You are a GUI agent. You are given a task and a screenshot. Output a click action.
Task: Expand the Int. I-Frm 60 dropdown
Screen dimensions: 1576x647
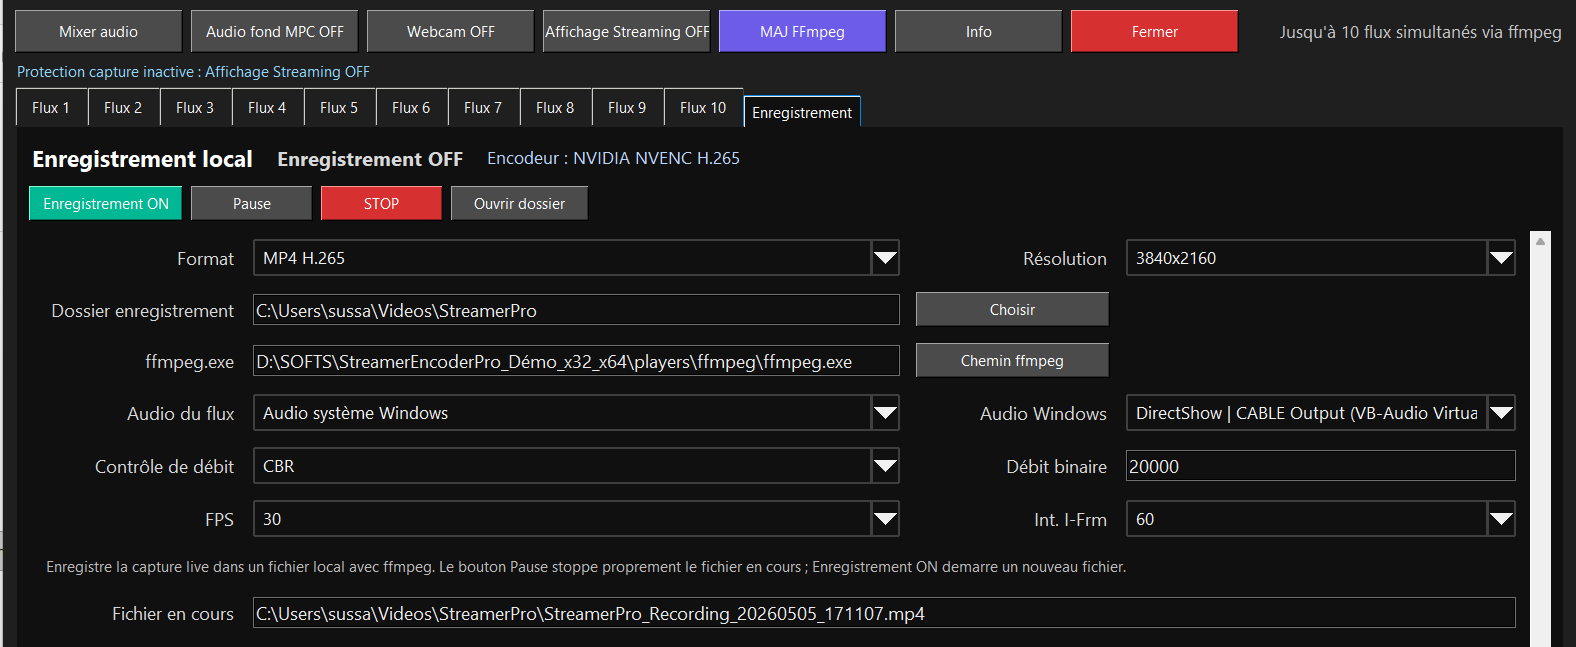point(1320,519)
